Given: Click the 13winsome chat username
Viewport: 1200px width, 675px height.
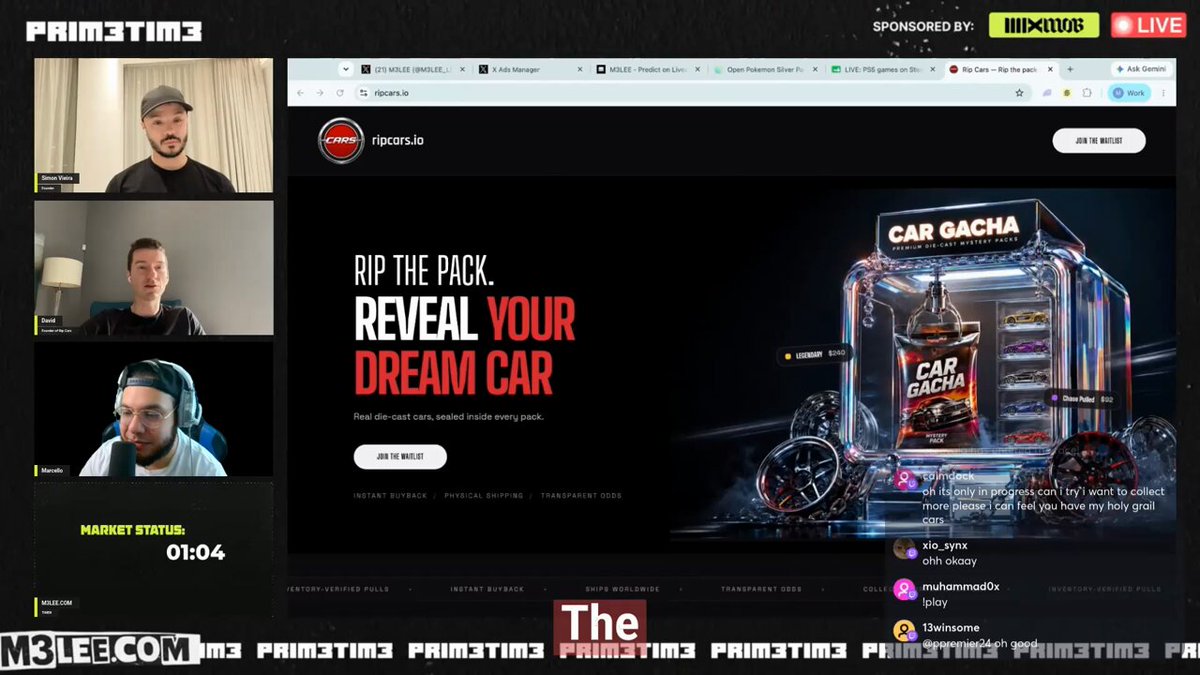Looking at the screenshot, I should [951, 627].
